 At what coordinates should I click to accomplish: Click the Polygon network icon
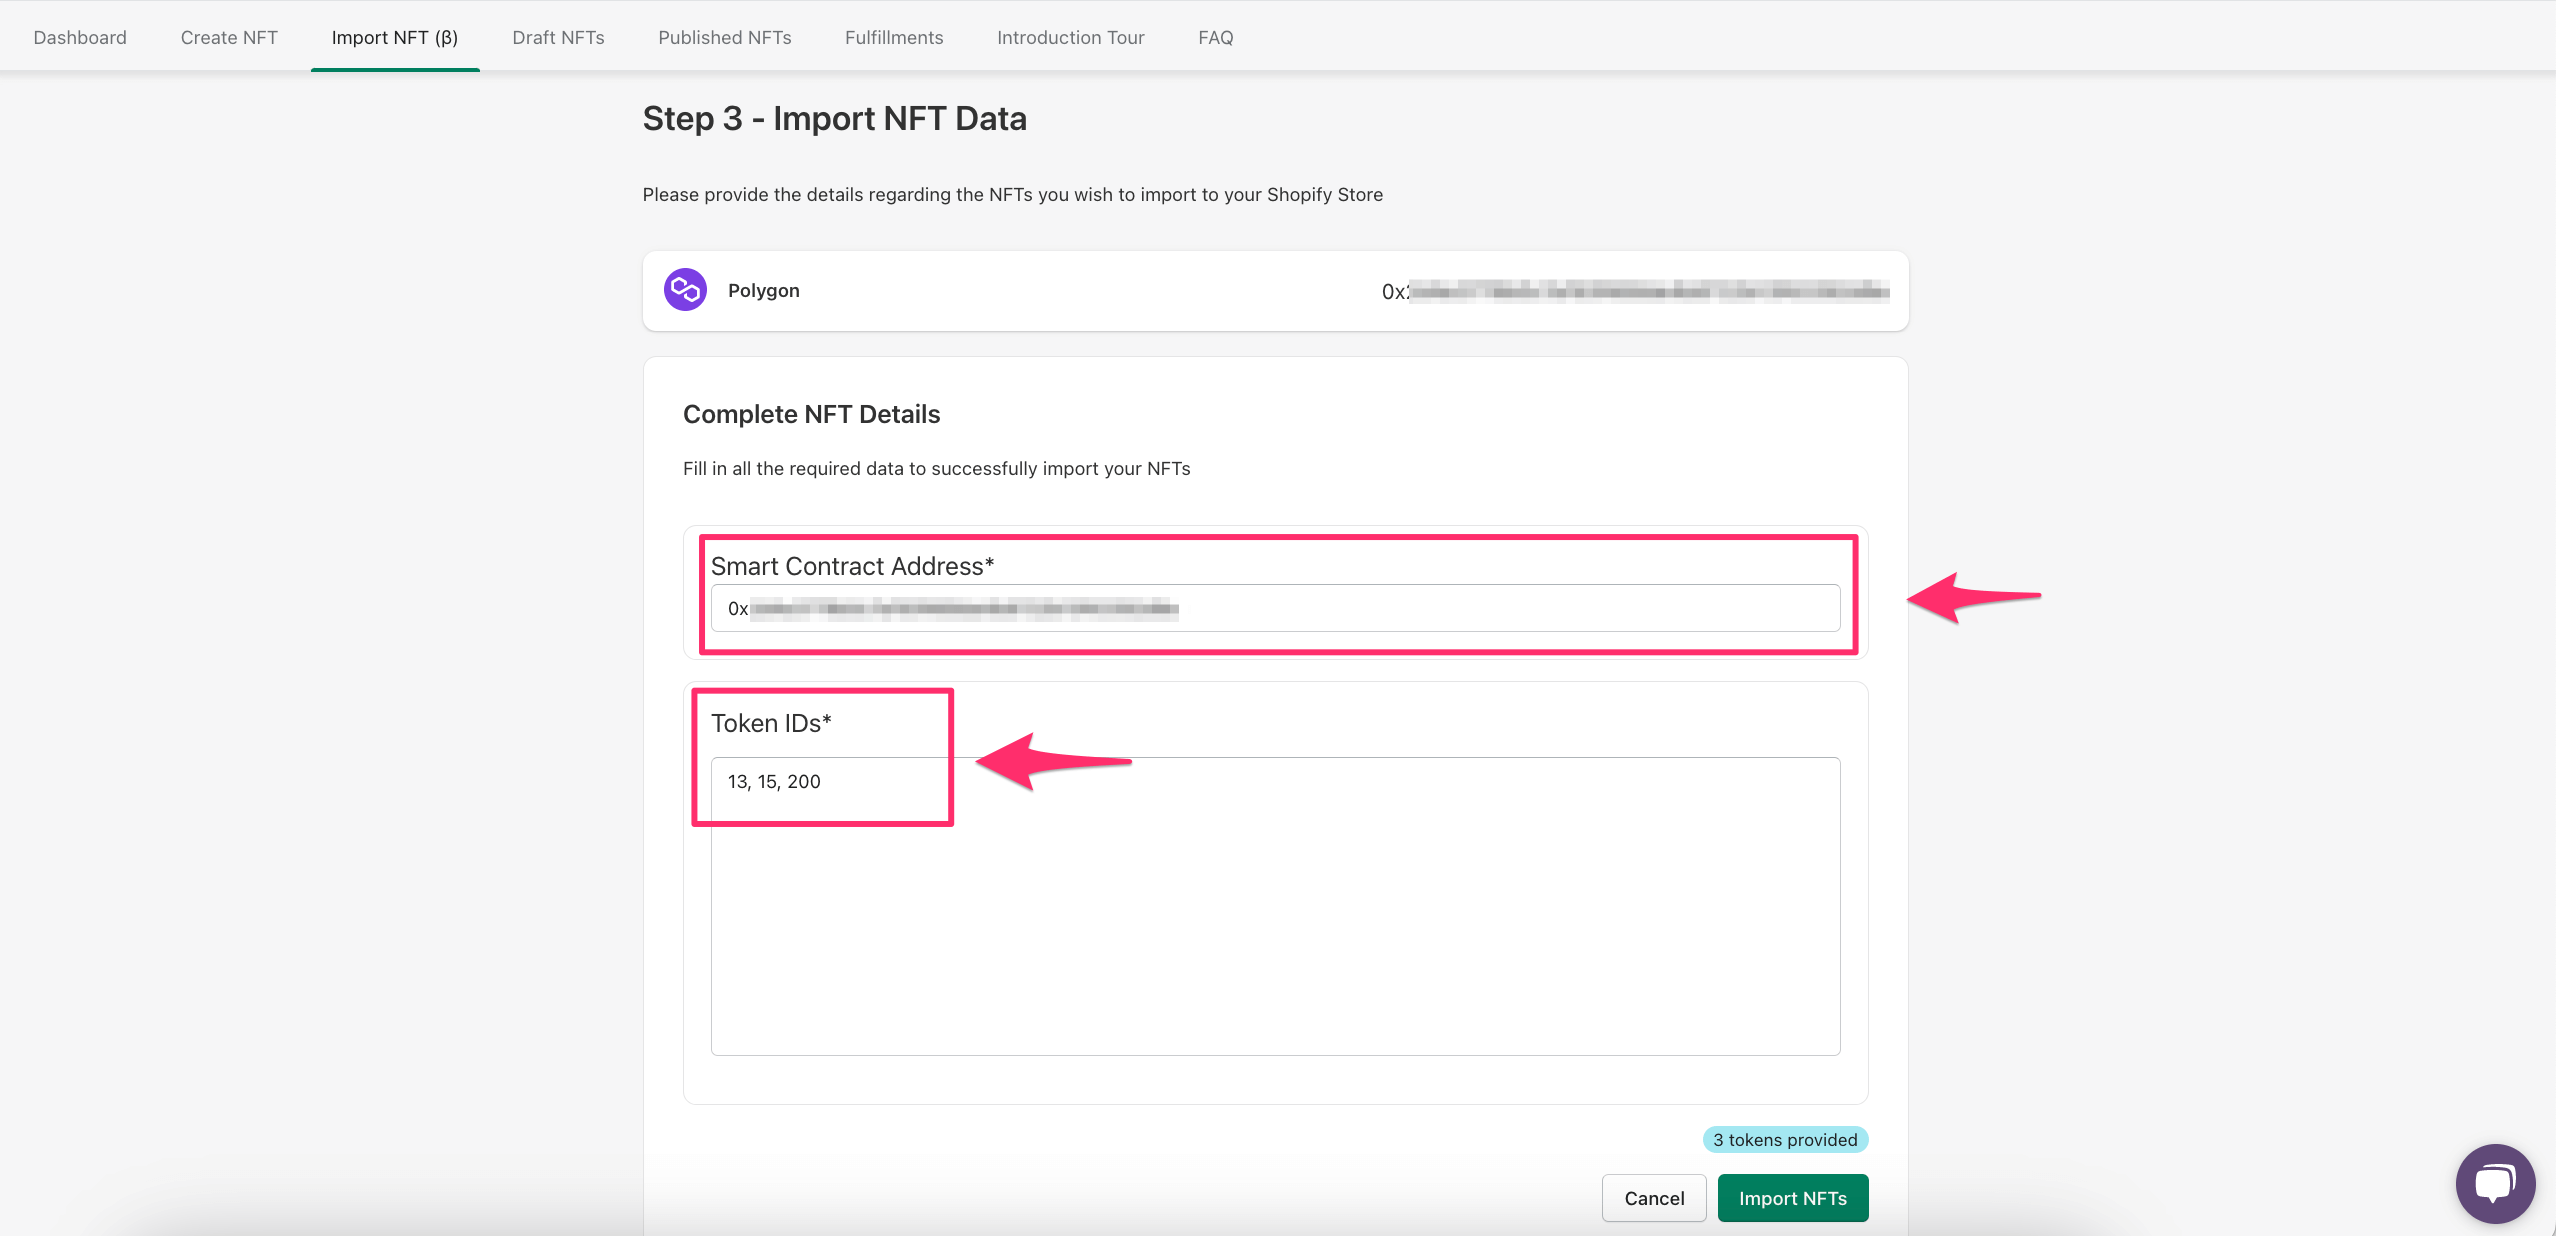tap(686, 289)
